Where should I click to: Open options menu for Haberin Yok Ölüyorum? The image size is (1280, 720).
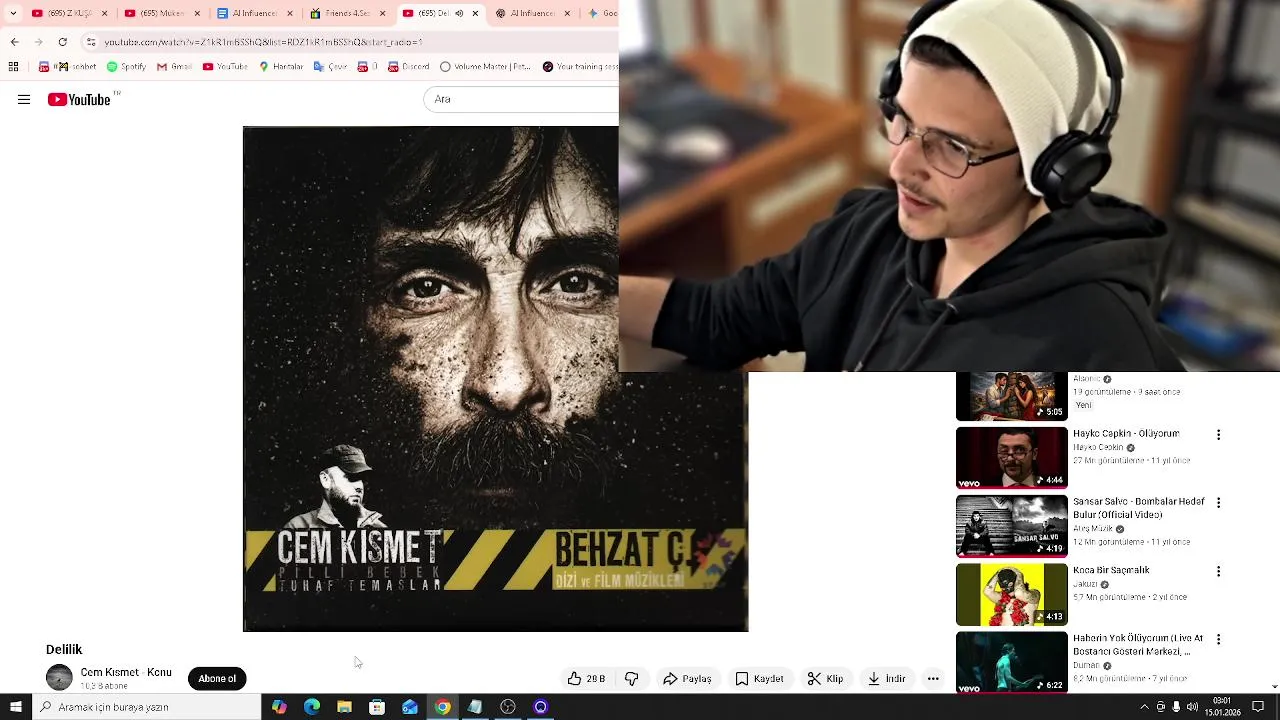click(x=1218, y=639)
